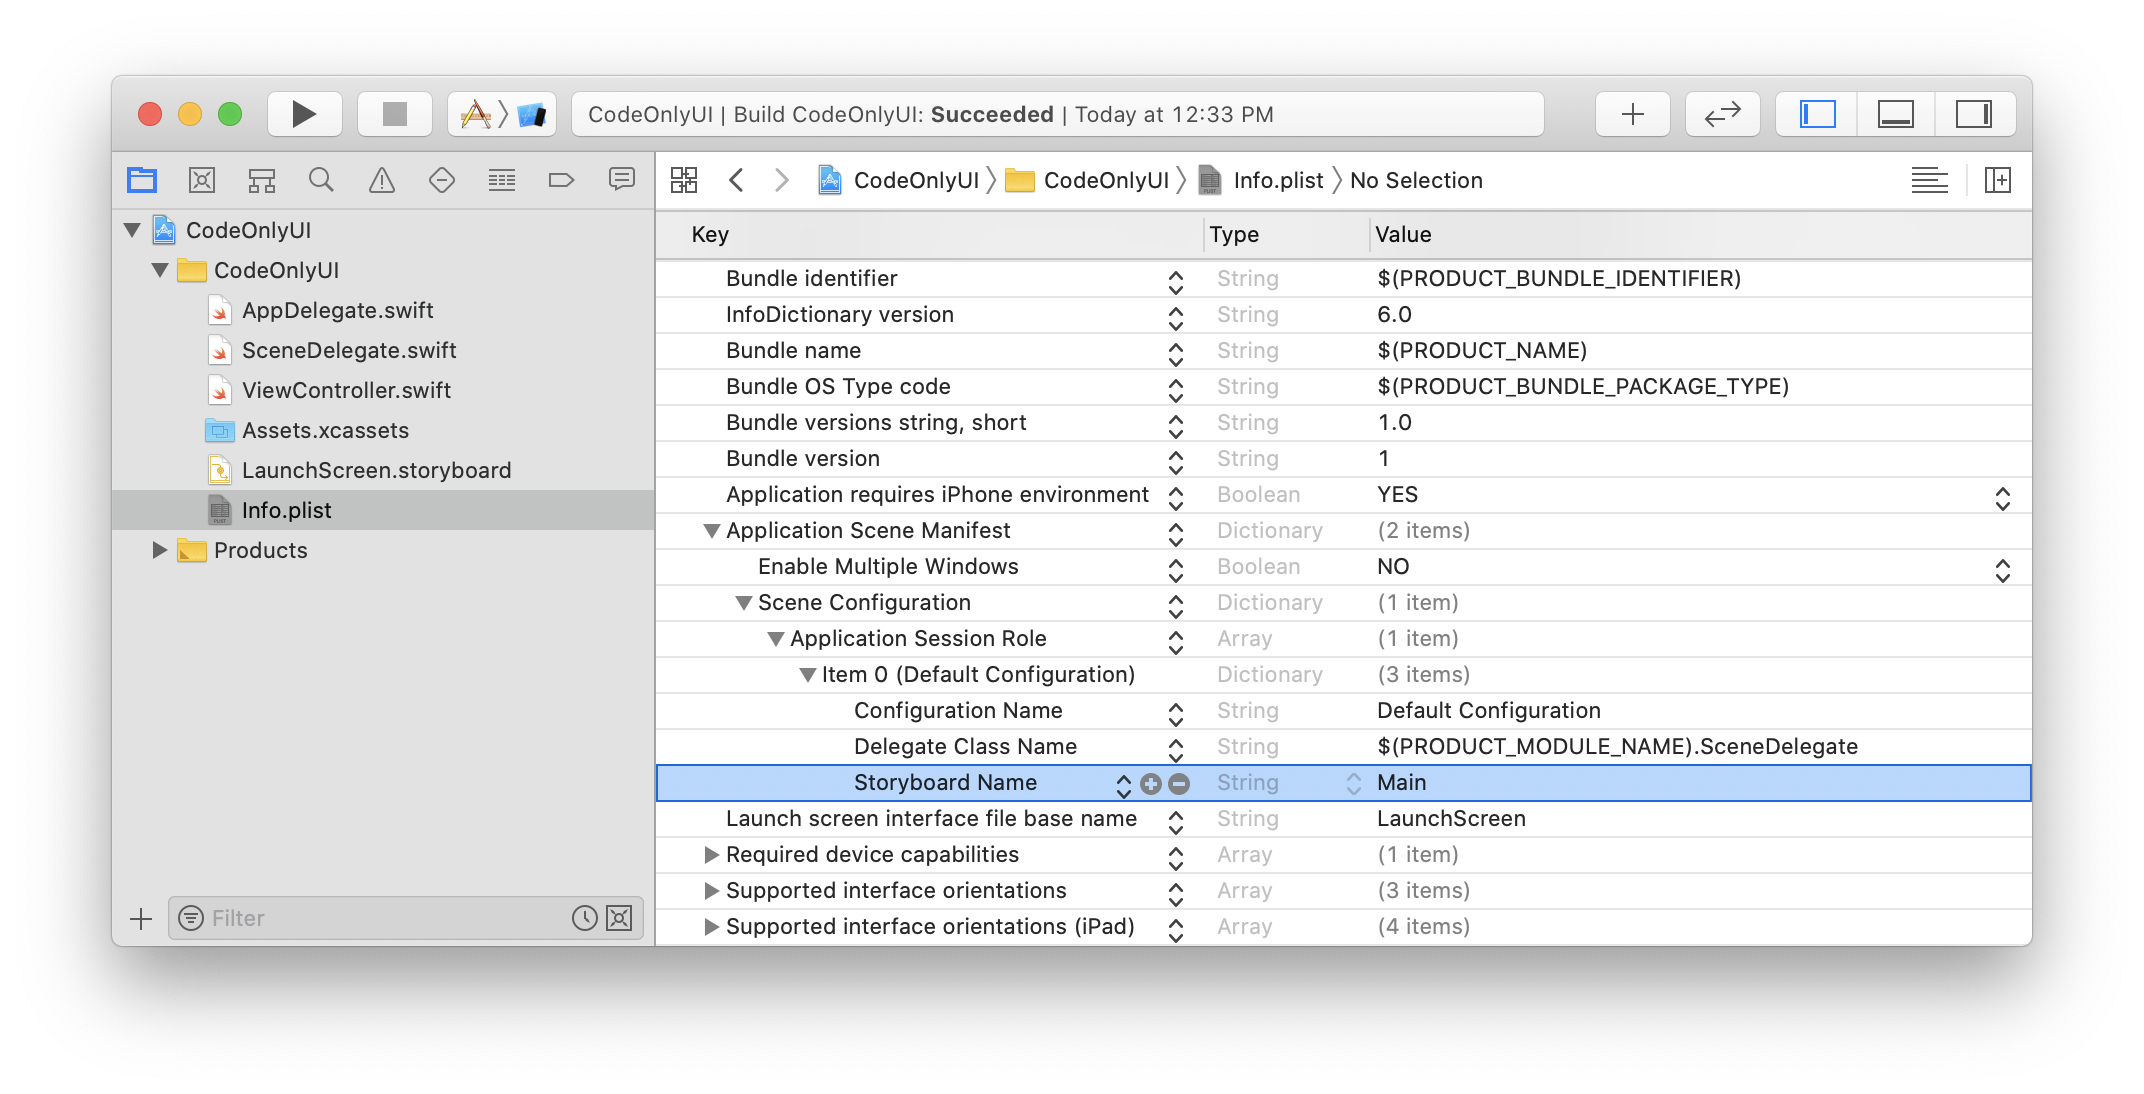Go forward in editor history
The width and height of the screenshot is (2144, 1094).
pos(782,180)
